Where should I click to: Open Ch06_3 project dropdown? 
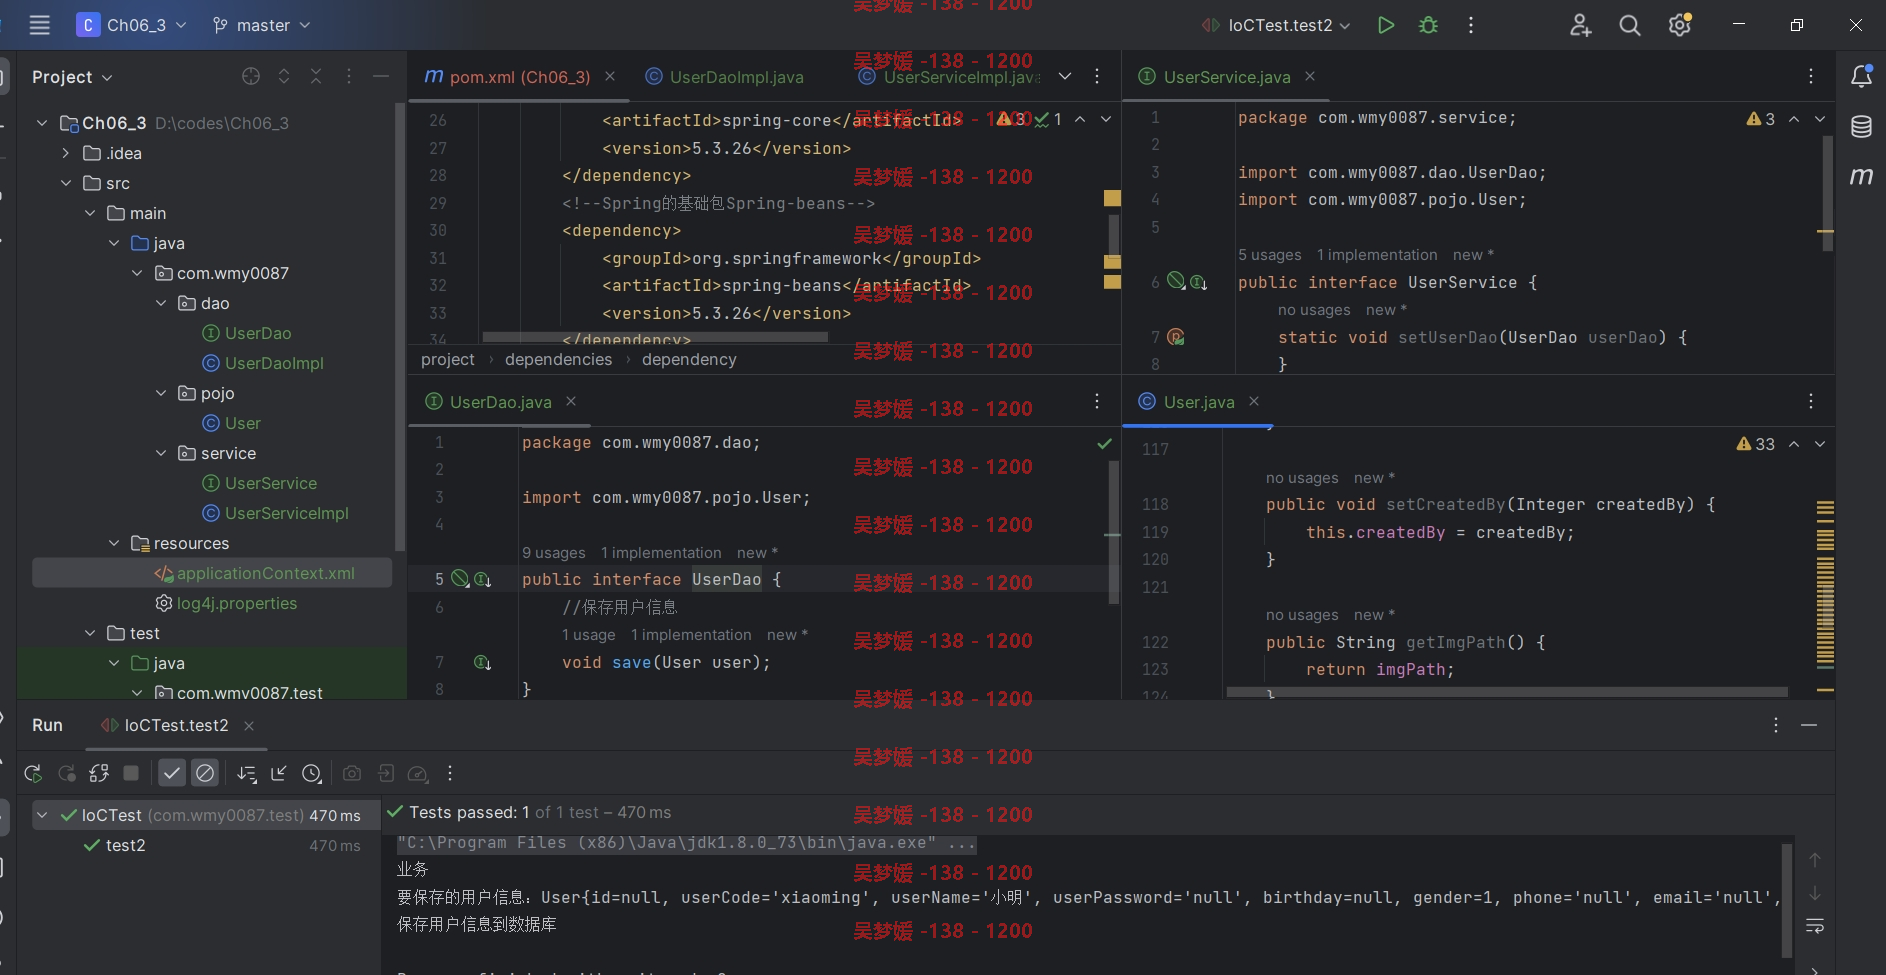coord(131,25)
